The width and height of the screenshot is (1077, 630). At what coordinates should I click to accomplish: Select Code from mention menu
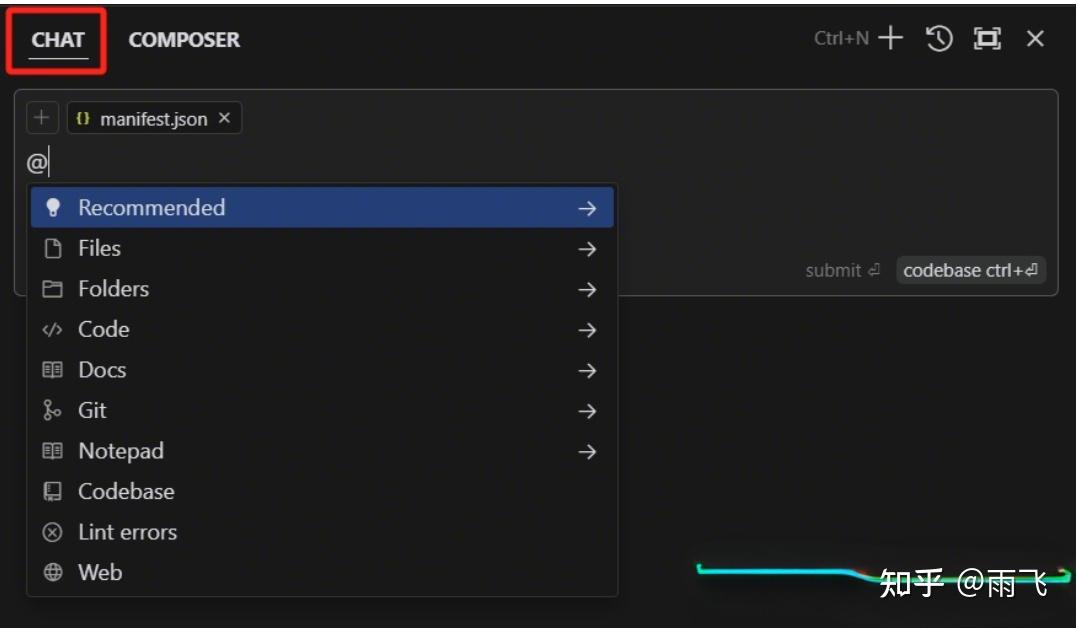[104, 330]
